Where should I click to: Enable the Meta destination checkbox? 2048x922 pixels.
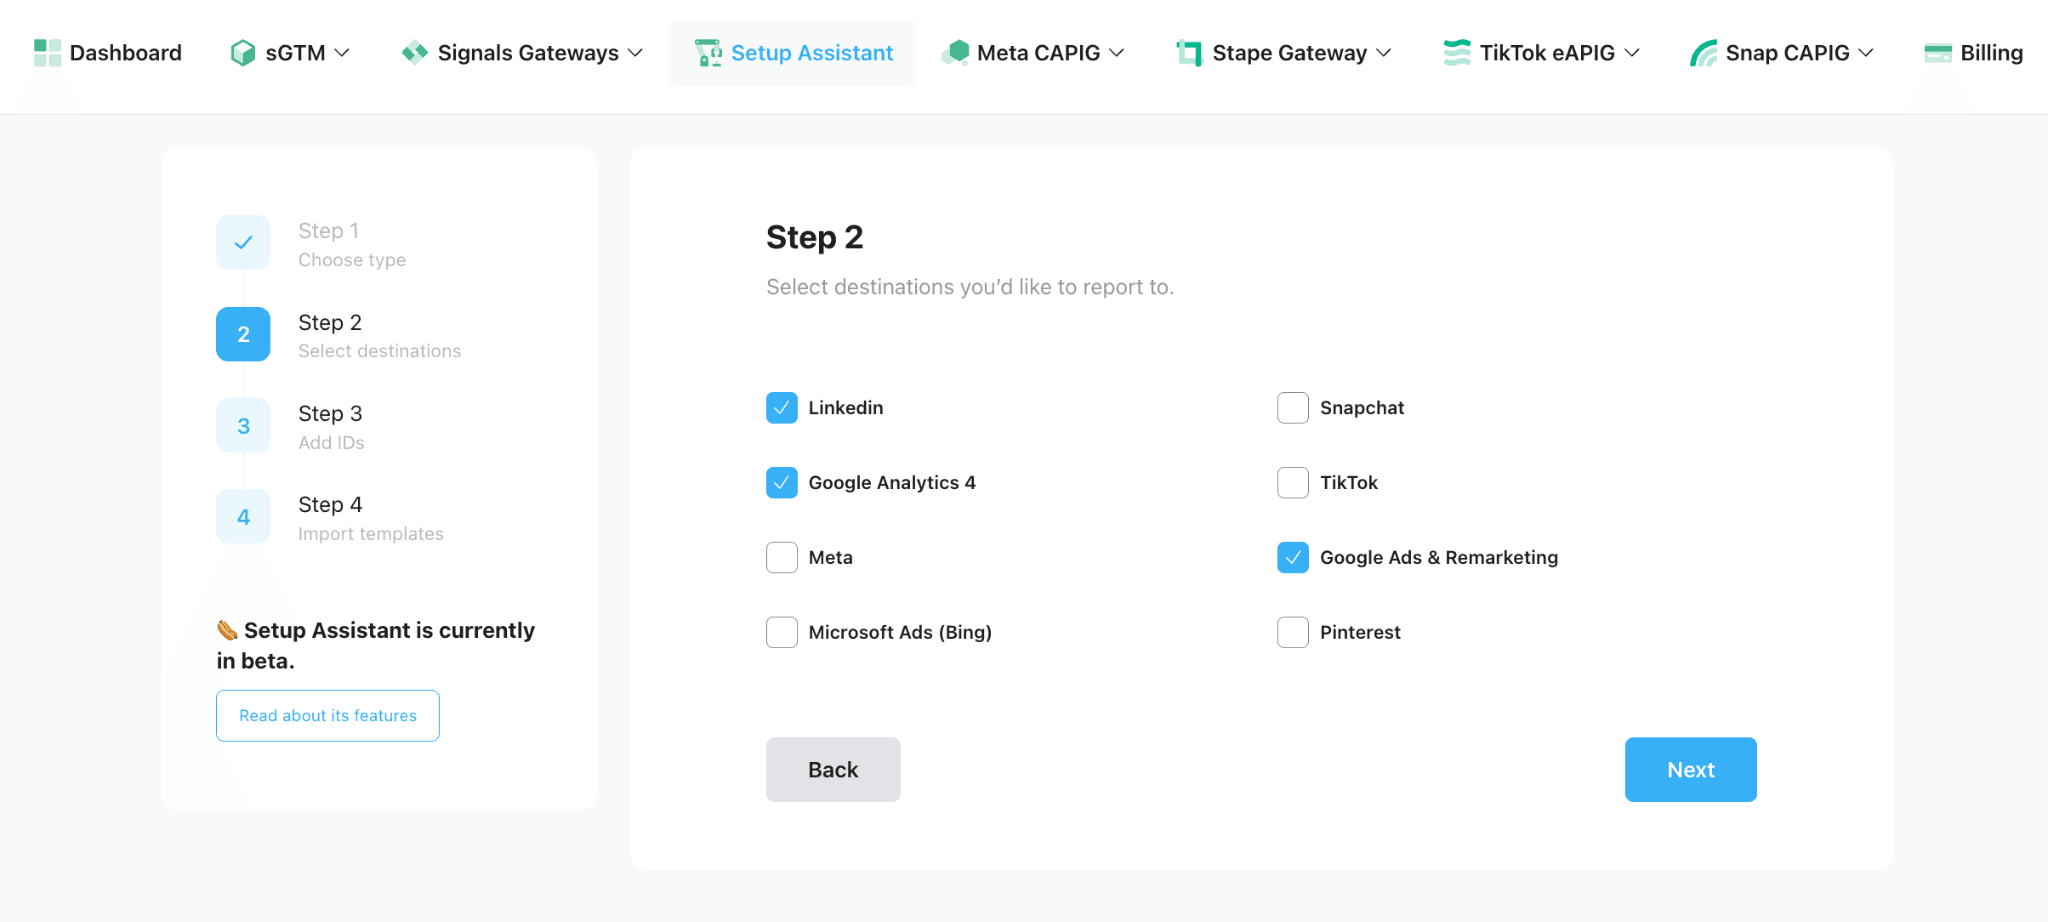782,557
